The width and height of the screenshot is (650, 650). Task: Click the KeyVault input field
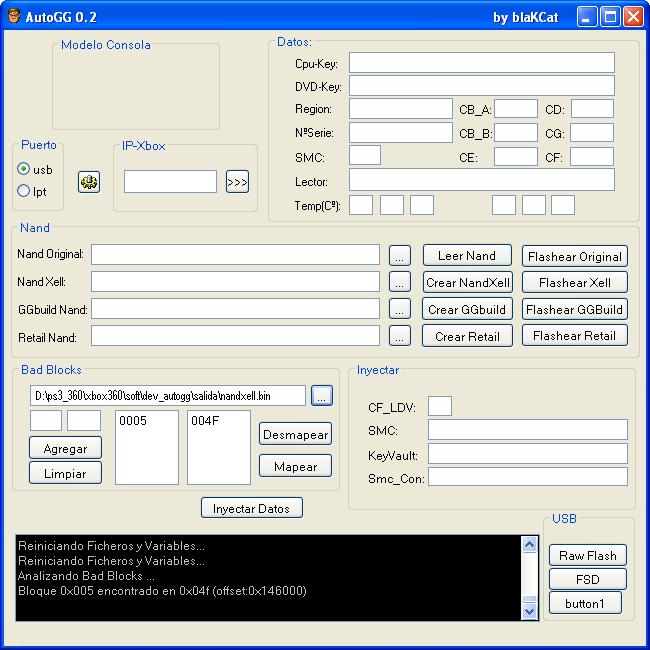527,454
